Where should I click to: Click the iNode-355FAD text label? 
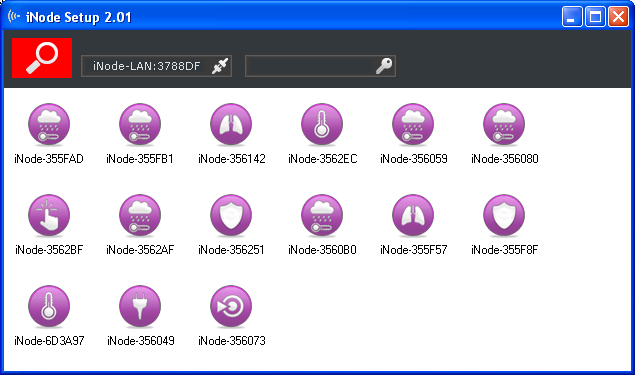49,159
